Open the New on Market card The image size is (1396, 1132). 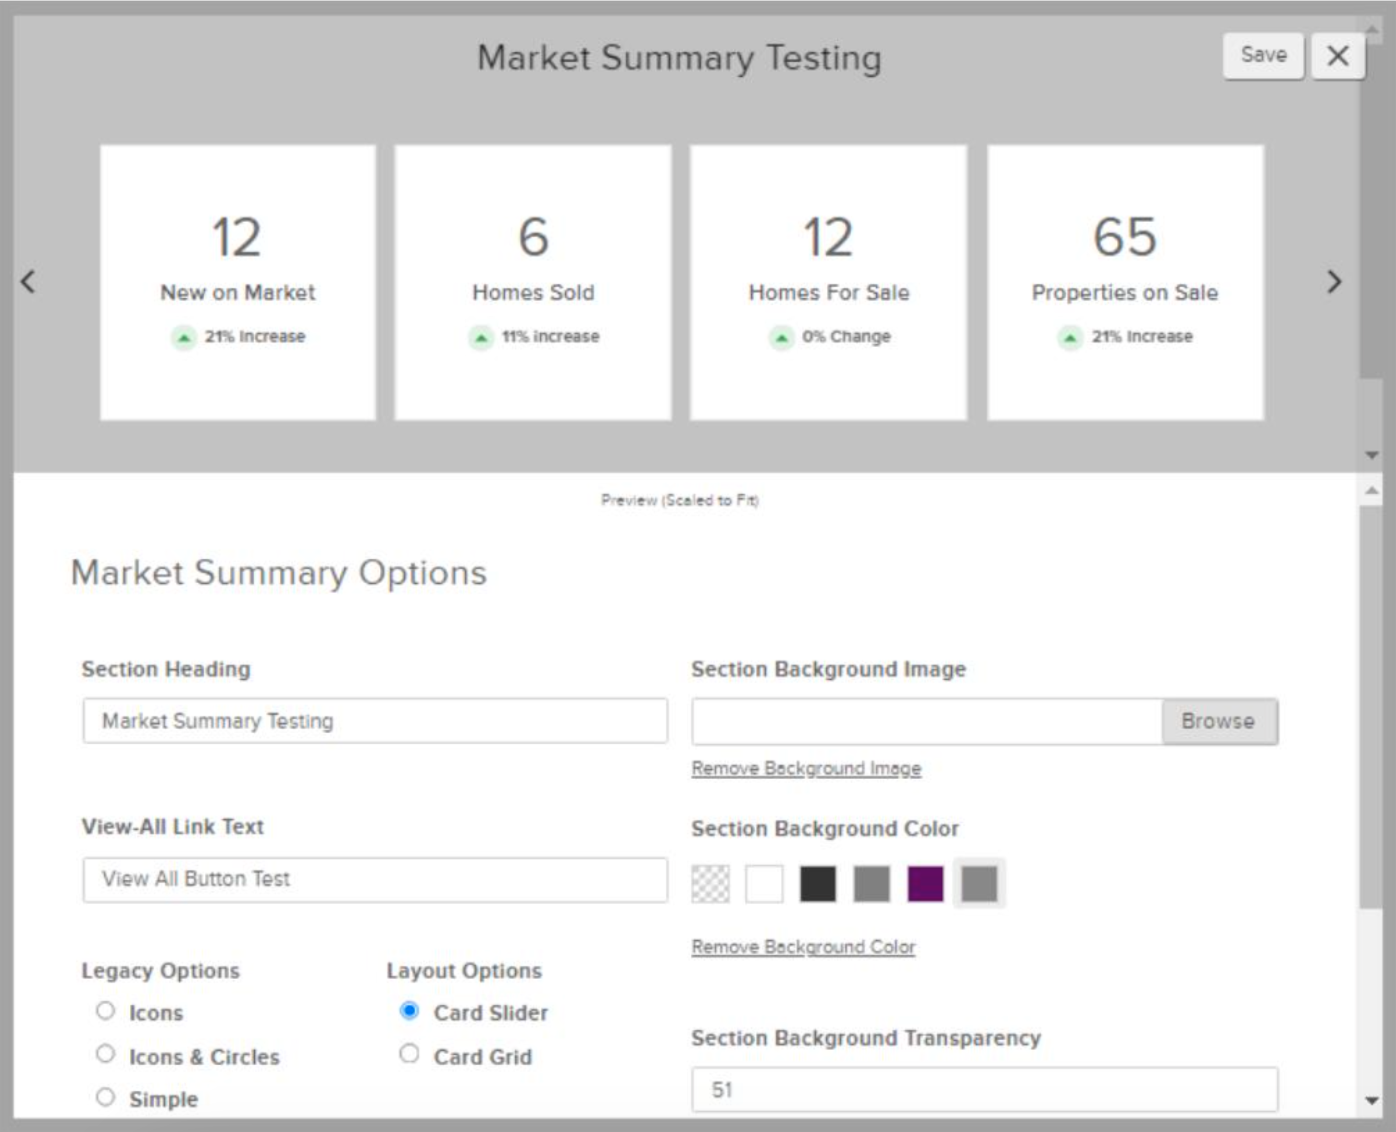(238, 282)
